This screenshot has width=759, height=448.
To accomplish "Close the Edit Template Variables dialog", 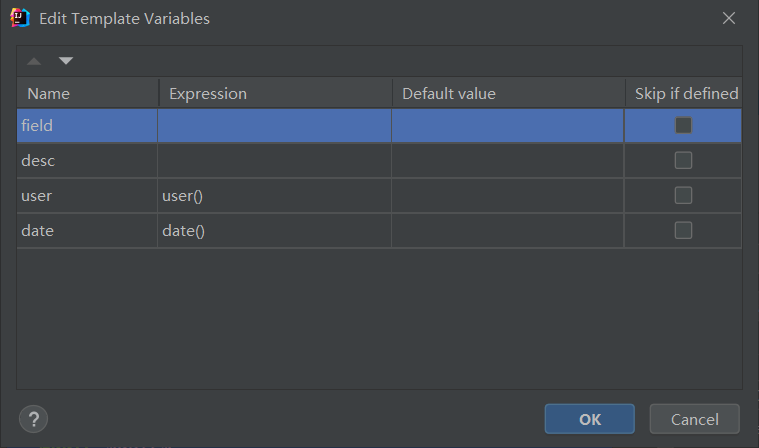I will coord(728,18).
